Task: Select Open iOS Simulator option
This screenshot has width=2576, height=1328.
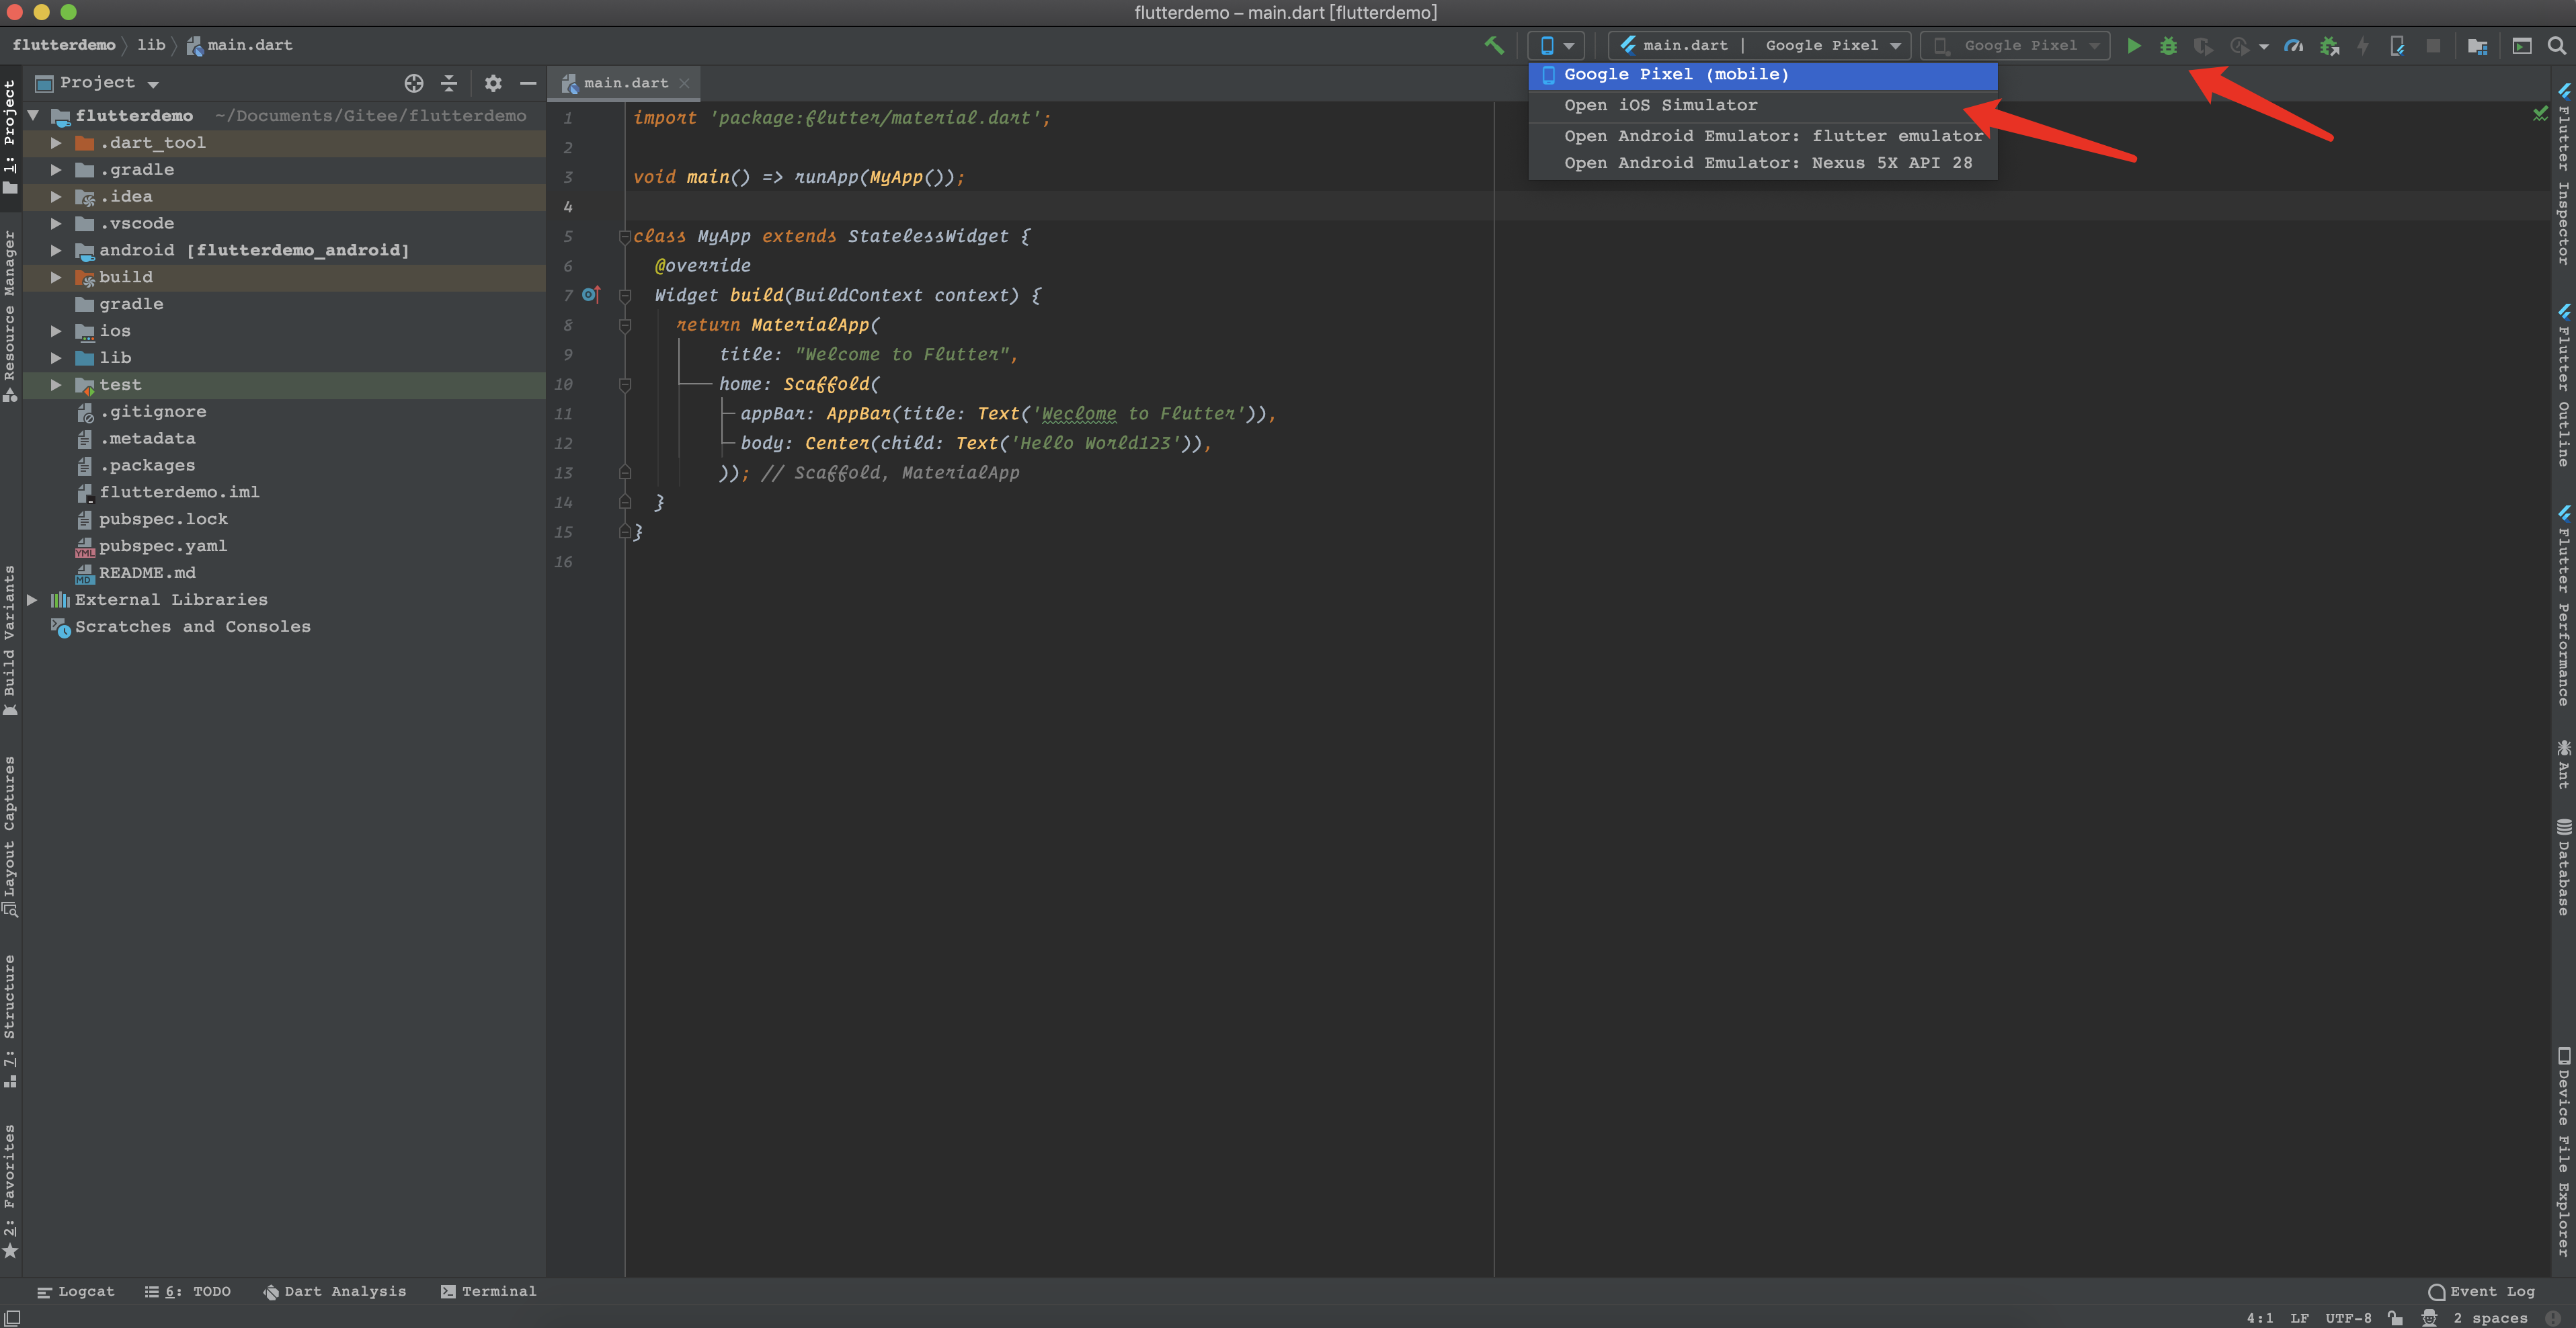Action: [x=1660, y=105]
